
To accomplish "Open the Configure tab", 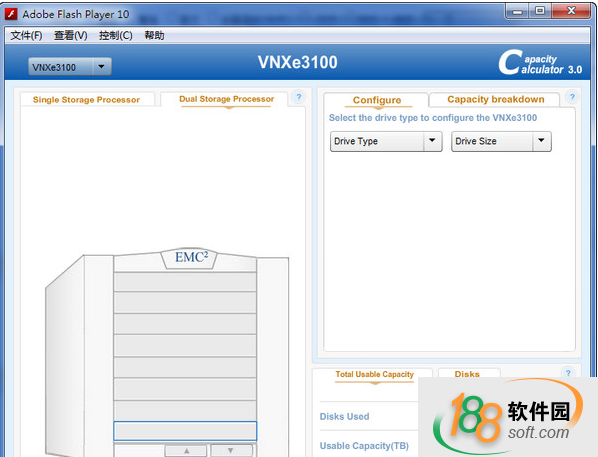I will (x=377, y=100).
